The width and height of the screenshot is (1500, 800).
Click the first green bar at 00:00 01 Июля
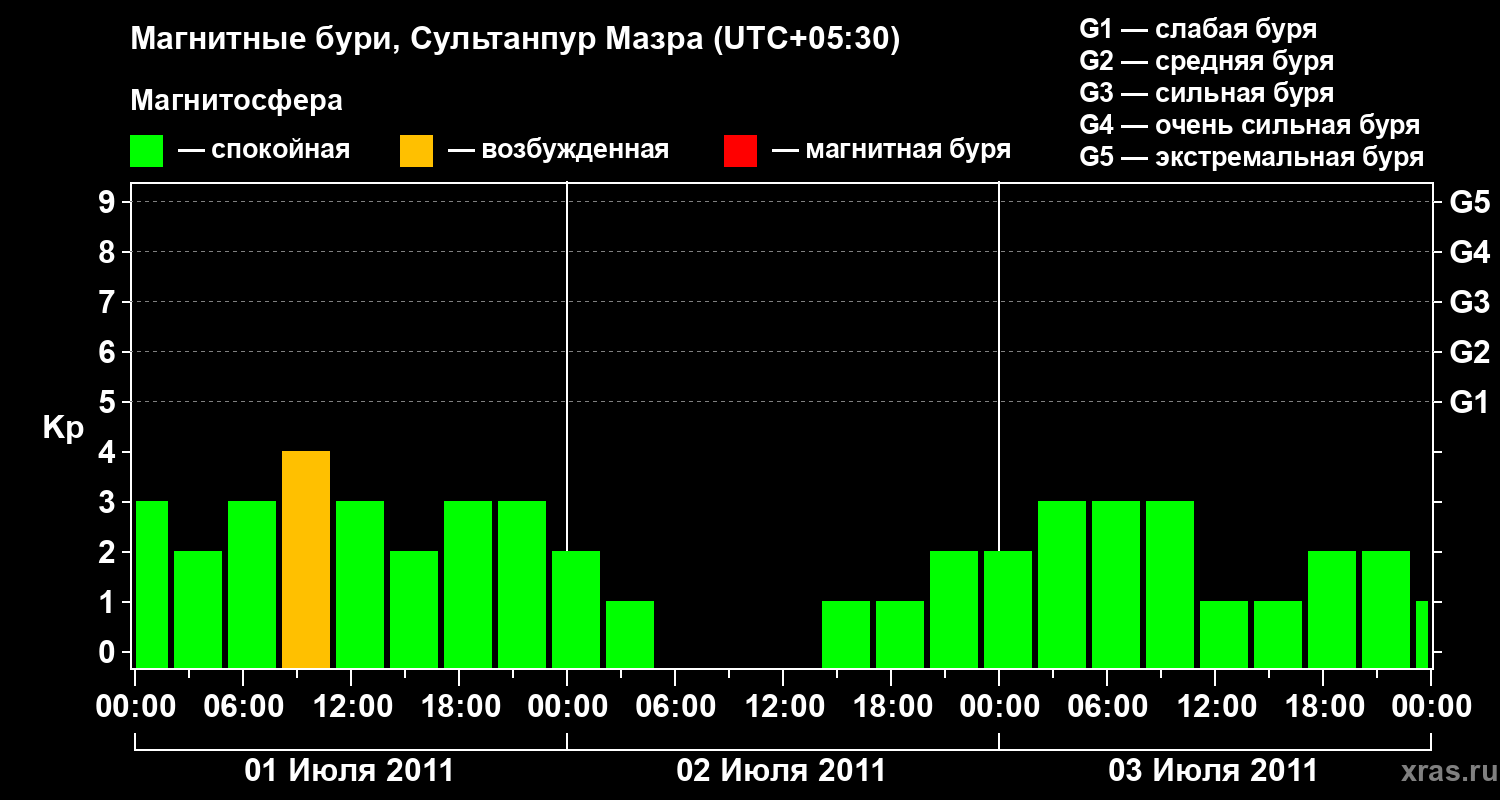coord(152,585)
